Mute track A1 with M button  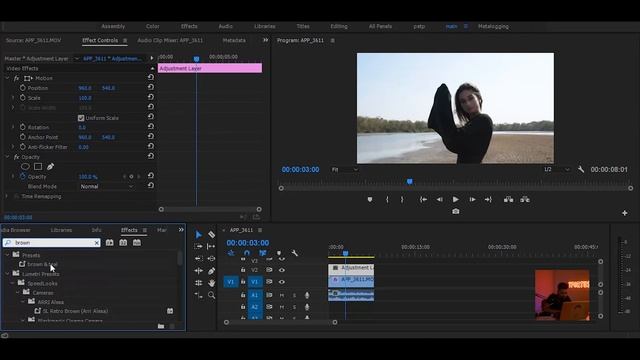[282, 295]
